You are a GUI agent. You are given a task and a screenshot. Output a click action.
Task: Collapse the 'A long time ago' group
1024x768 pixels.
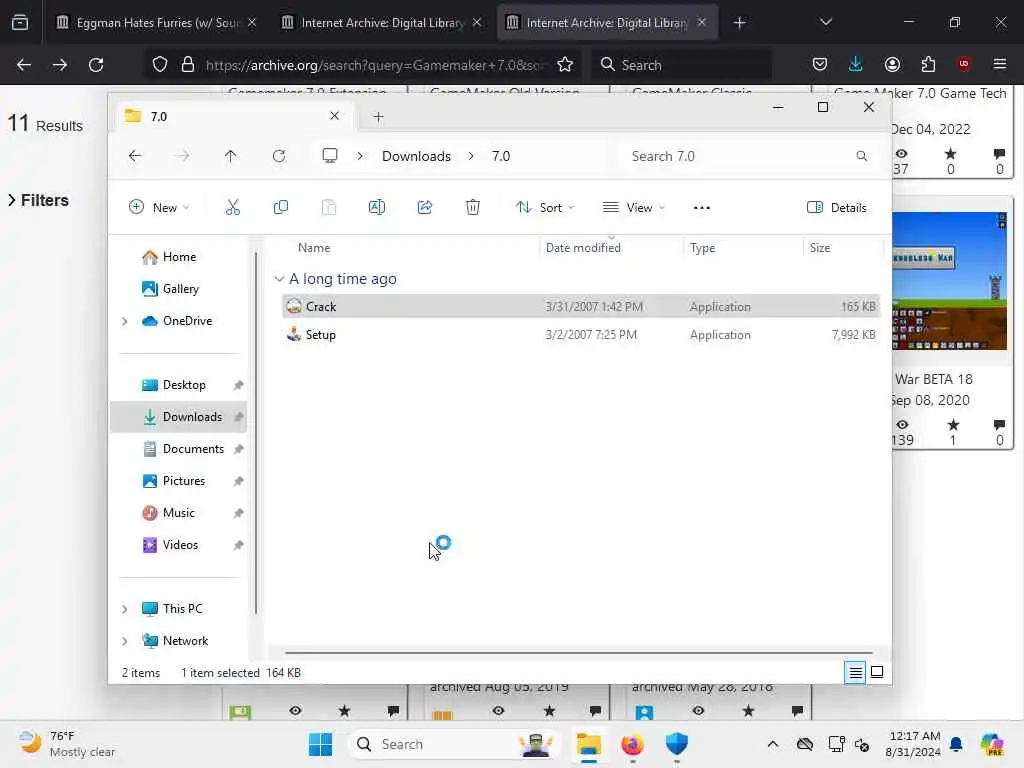point(279,279)
